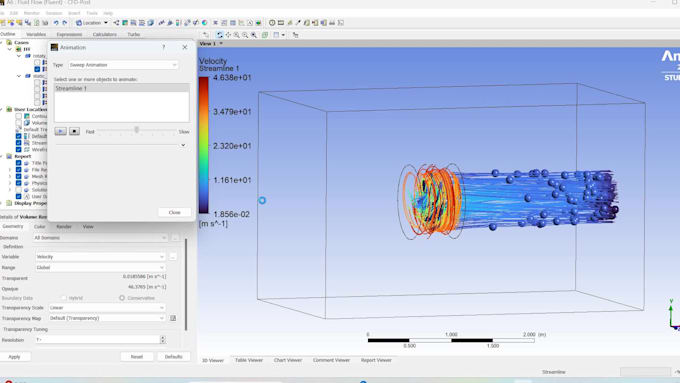Expand the Mesh Report tree node
The image size is (680, 383).
10,177
